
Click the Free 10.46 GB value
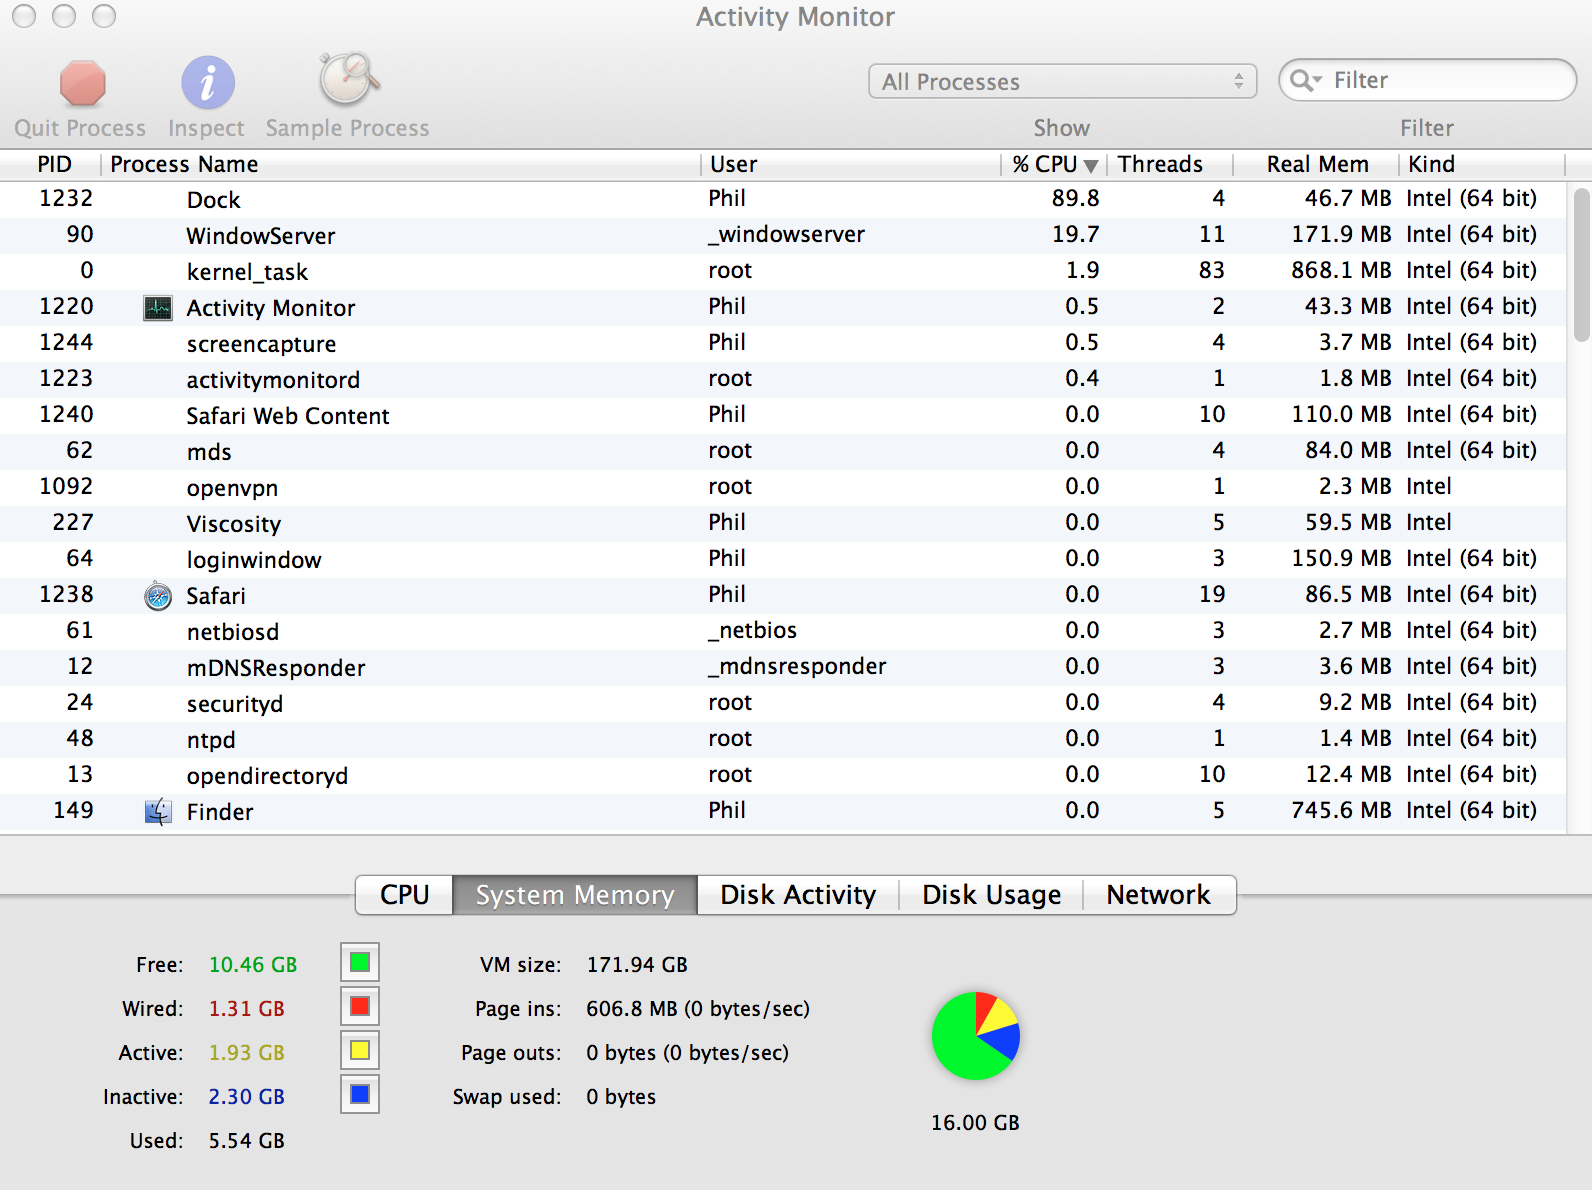pyautogui.click(x=253, y=965)
